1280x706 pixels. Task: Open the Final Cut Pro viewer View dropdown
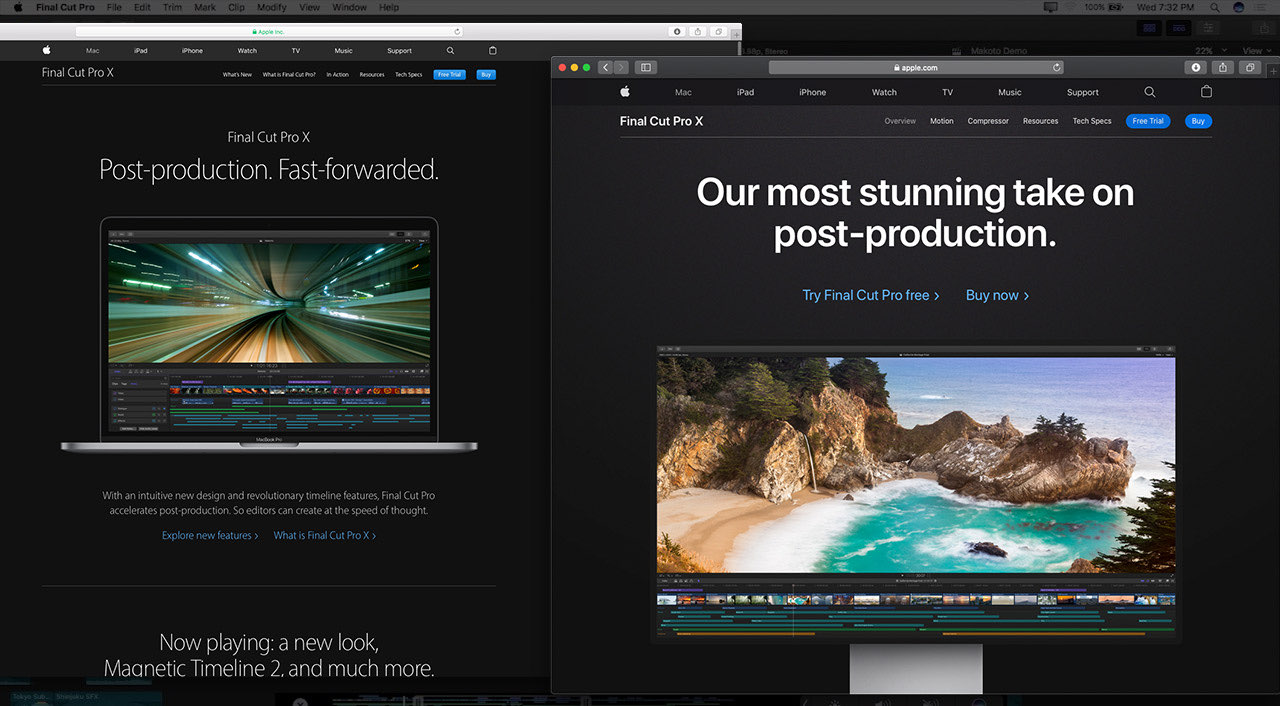coord(1256,51)
